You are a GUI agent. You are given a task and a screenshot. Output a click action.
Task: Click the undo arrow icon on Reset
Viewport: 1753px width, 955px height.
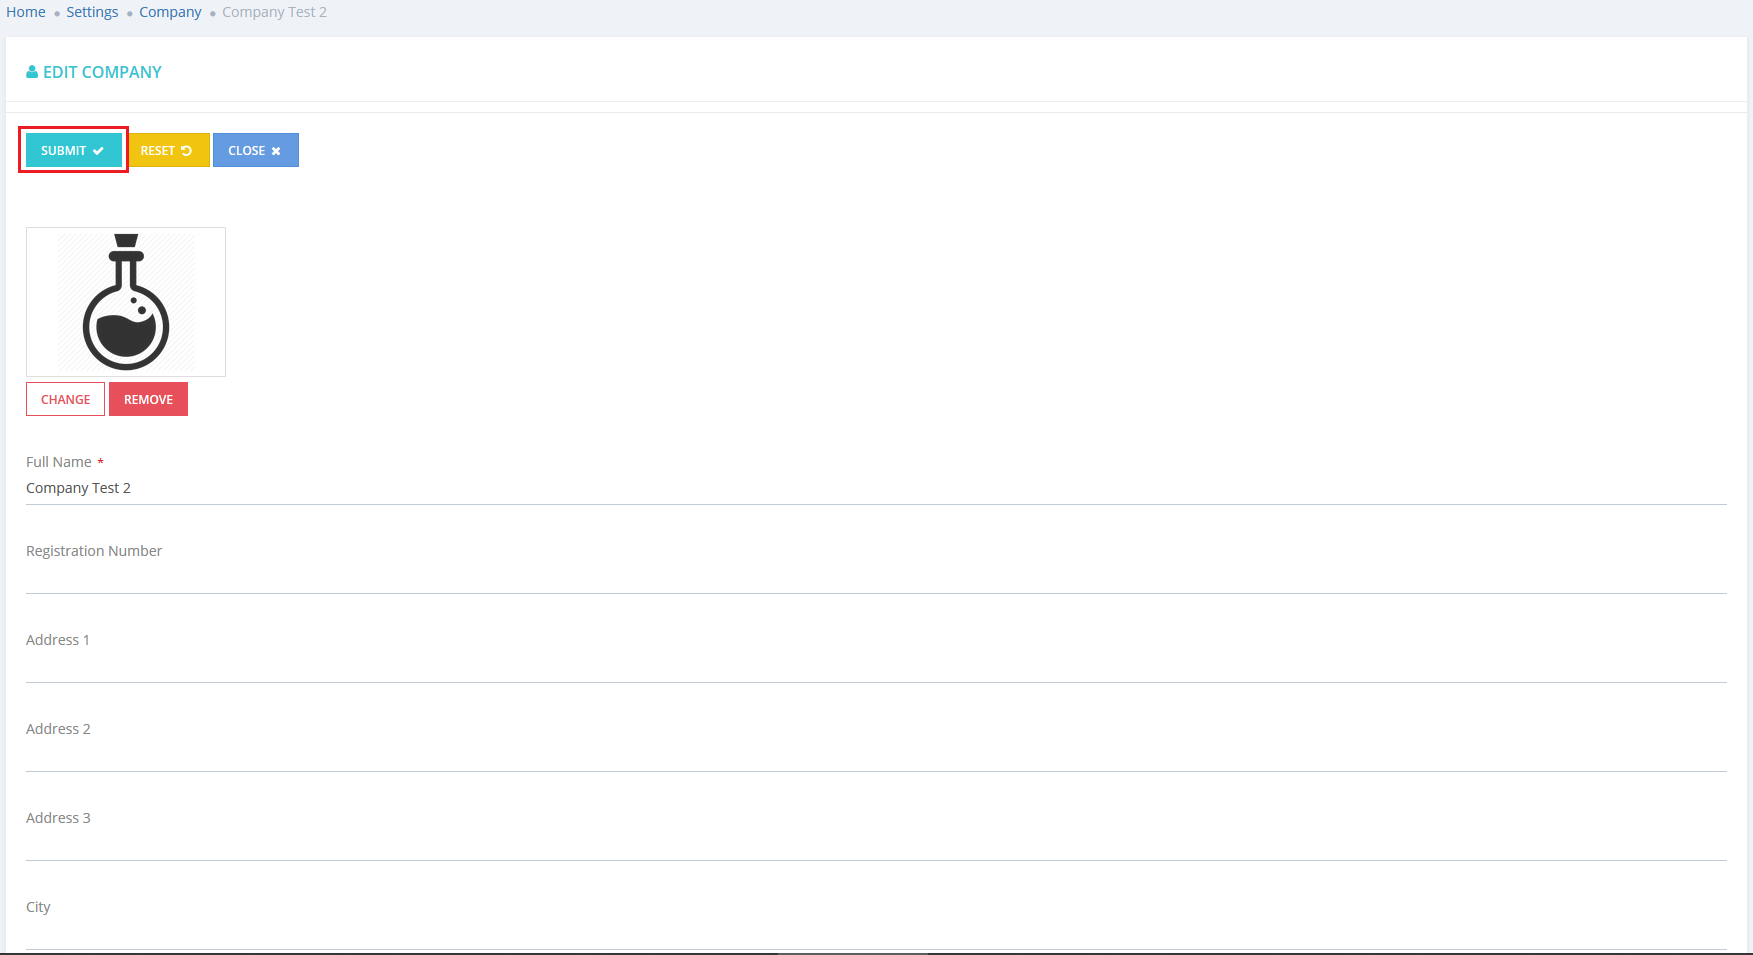point(186,151)
